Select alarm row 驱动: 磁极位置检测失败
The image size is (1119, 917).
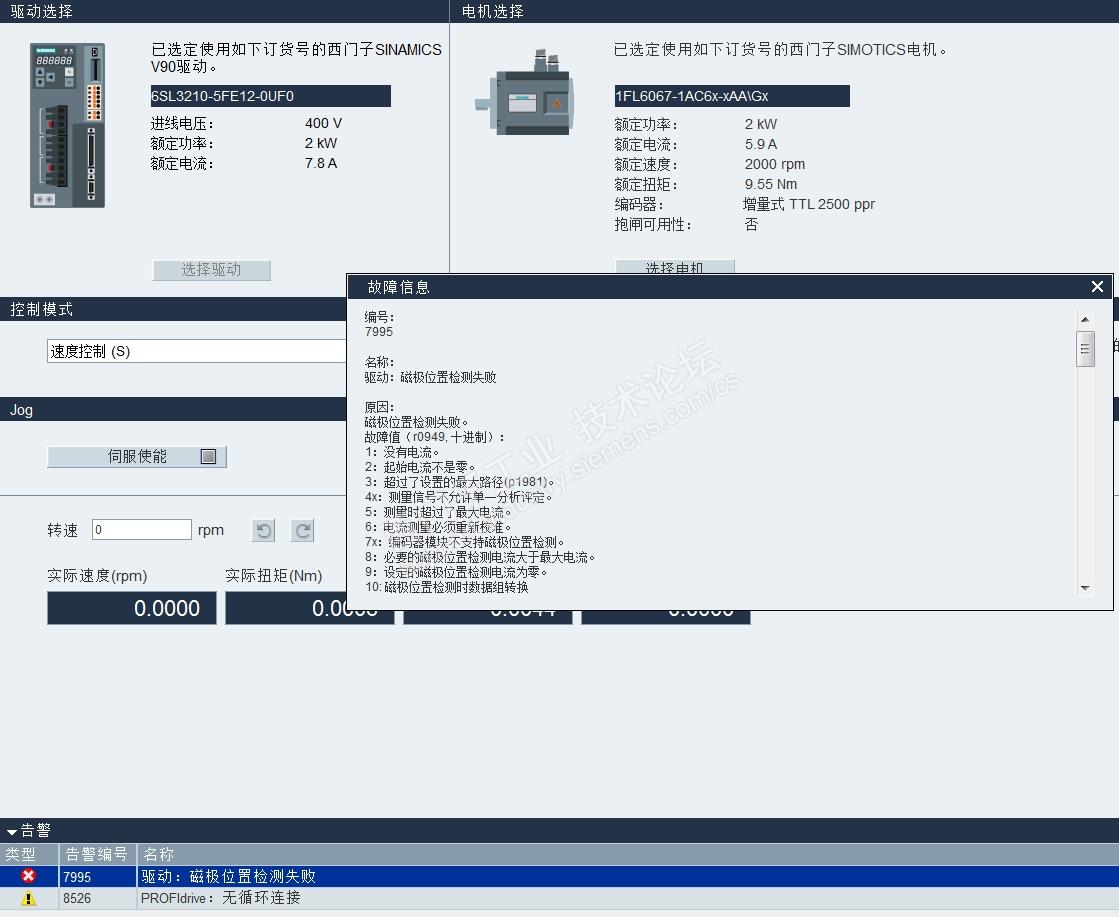pos(560,876)
